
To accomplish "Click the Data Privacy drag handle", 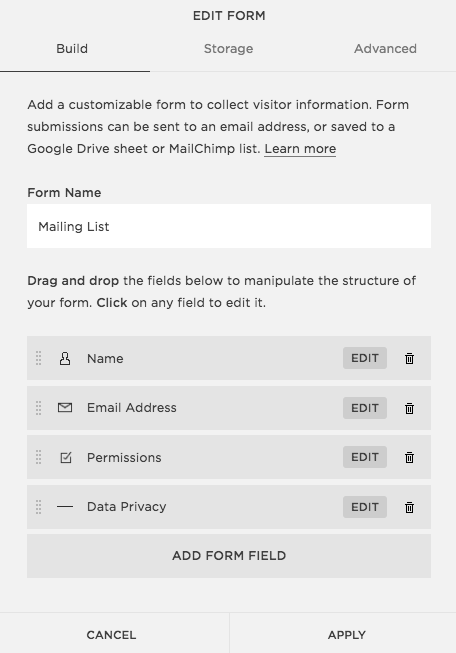I will (x=38, y=507).
